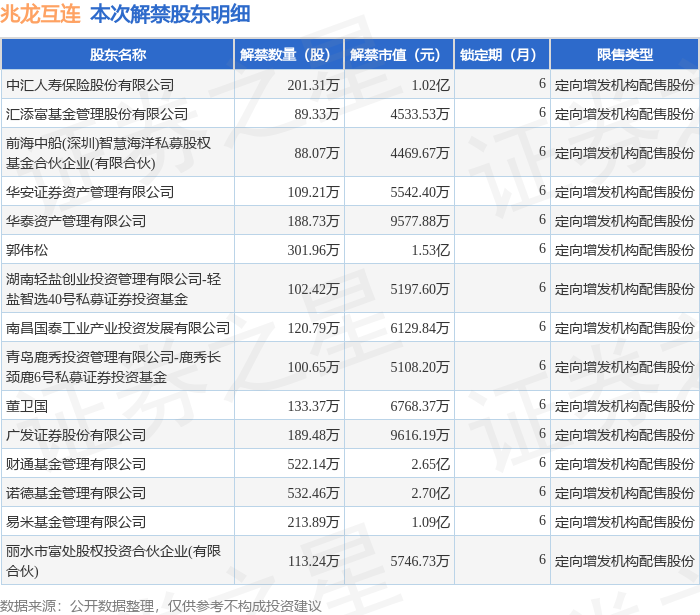Select the 中汇人寿保险股份有限公司 row name
This screenshot has width=700, height=615.
click(90, 85)
